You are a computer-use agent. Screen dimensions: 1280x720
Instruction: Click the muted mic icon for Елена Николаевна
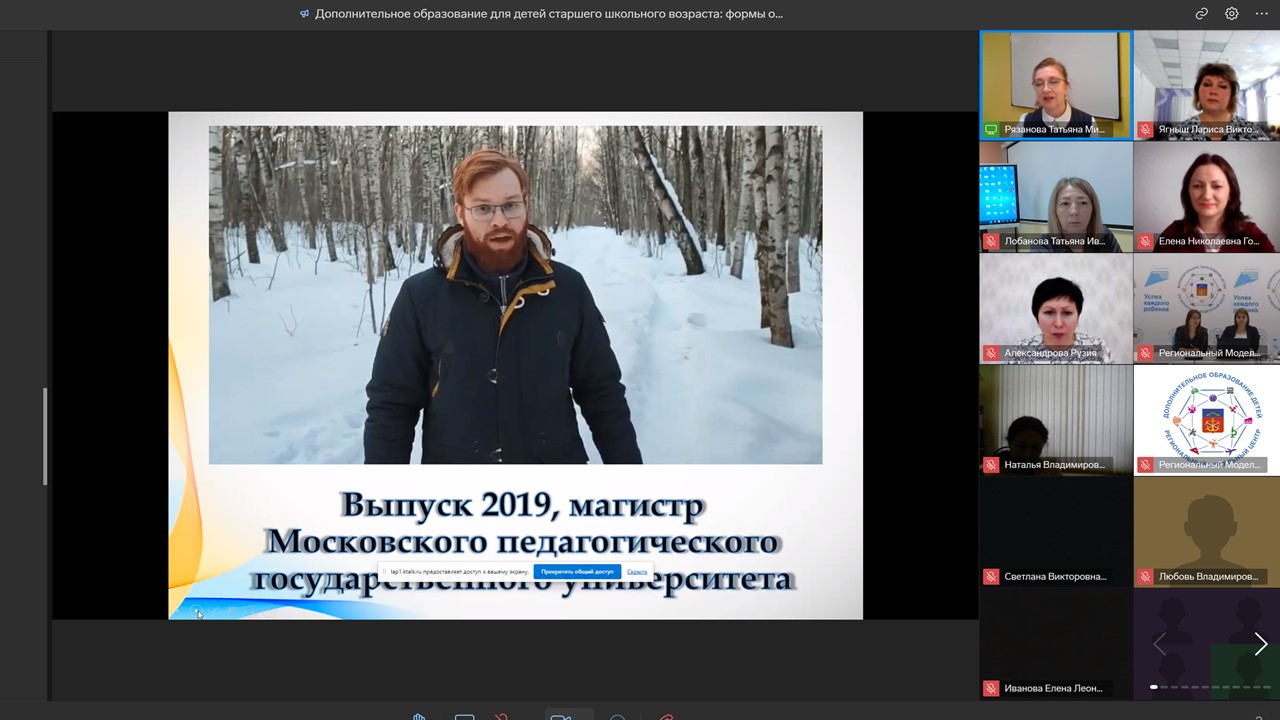[1145, 241]
